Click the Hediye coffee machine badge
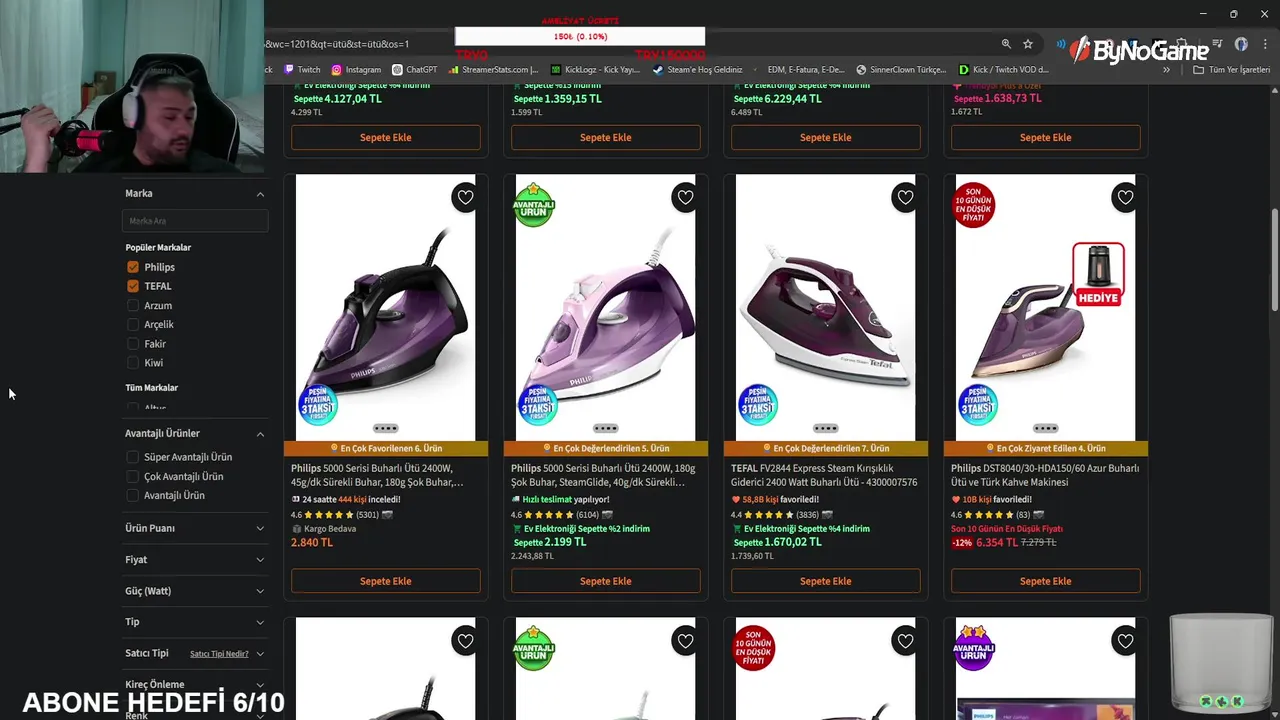This screenshot has width=1280, height=720. pos(1098,274)
